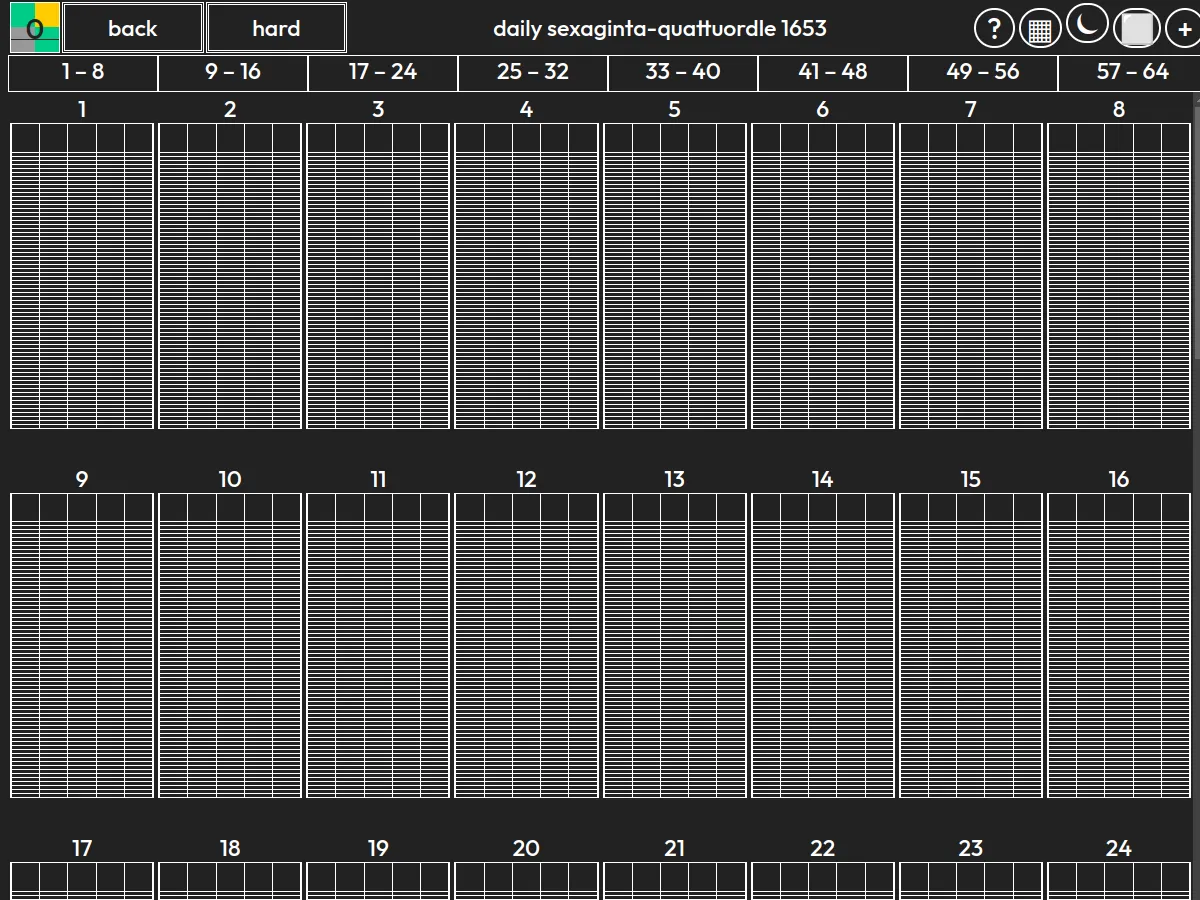Click the hard mode button

(276, 28)
